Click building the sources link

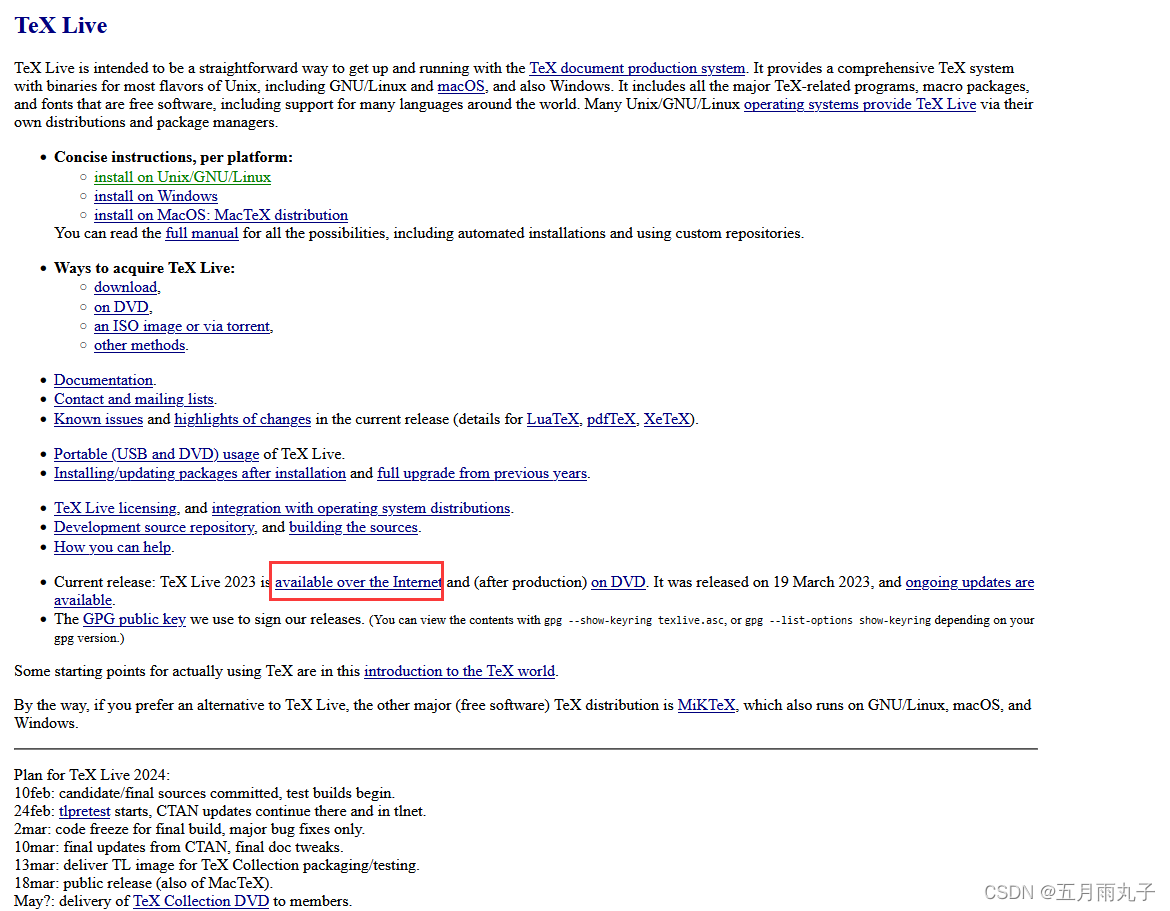point(354,527)
